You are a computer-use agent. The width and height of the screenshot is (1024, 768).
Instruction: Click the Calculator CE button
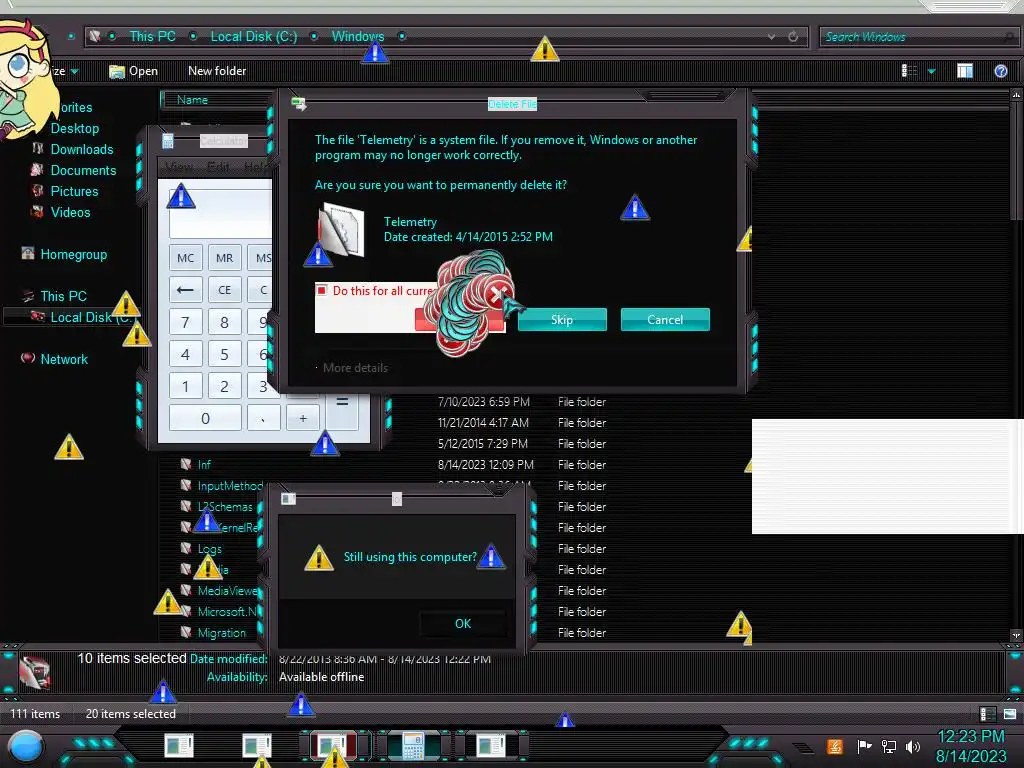[x=224, y=290]
